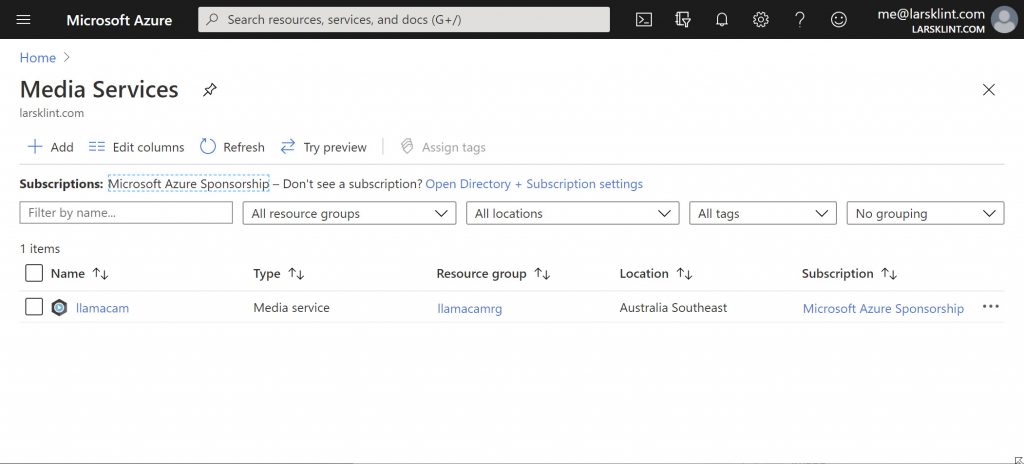Open the Help question mark
The image size is (1024, 464).
click(799, 20)
